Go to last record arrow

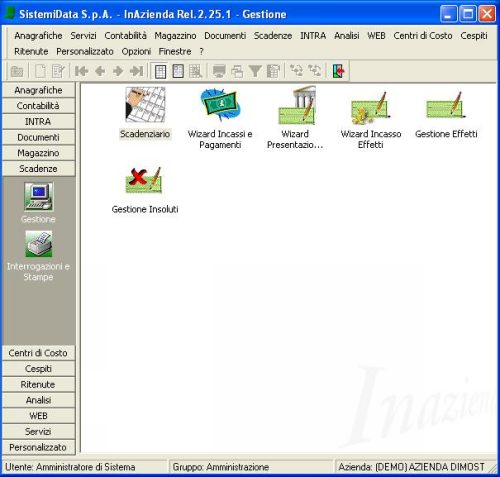pyautogui.click(x=136, y=71)
